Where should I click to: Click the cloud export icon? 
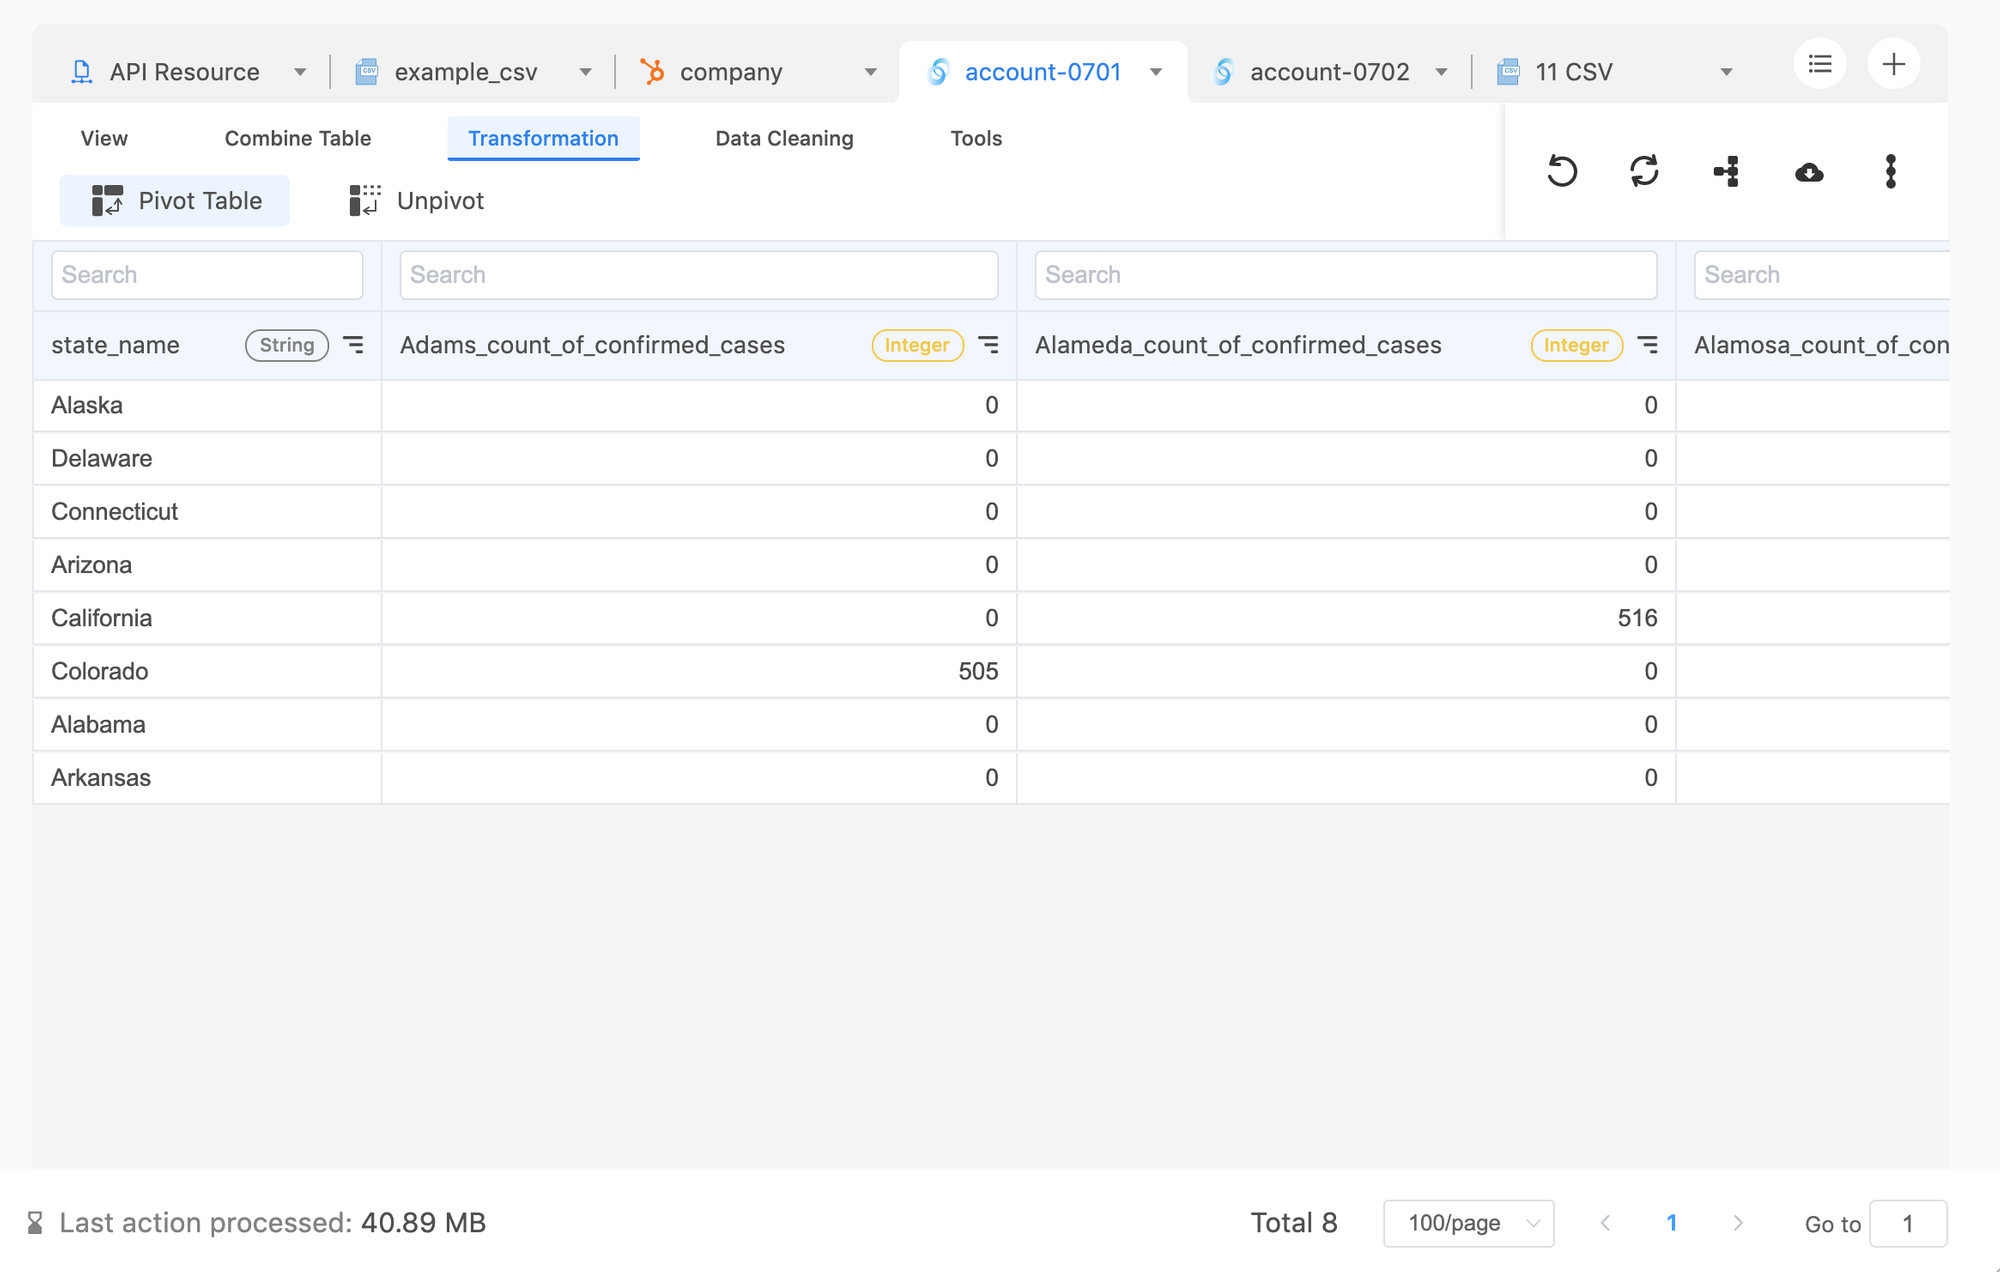(x=1809, y=171)
